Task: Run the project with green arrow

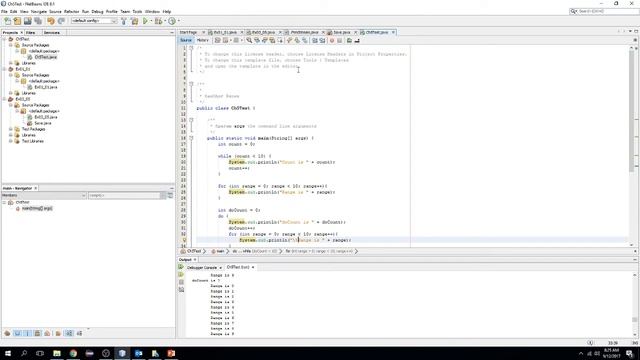Action: click(x=145, y=21)
